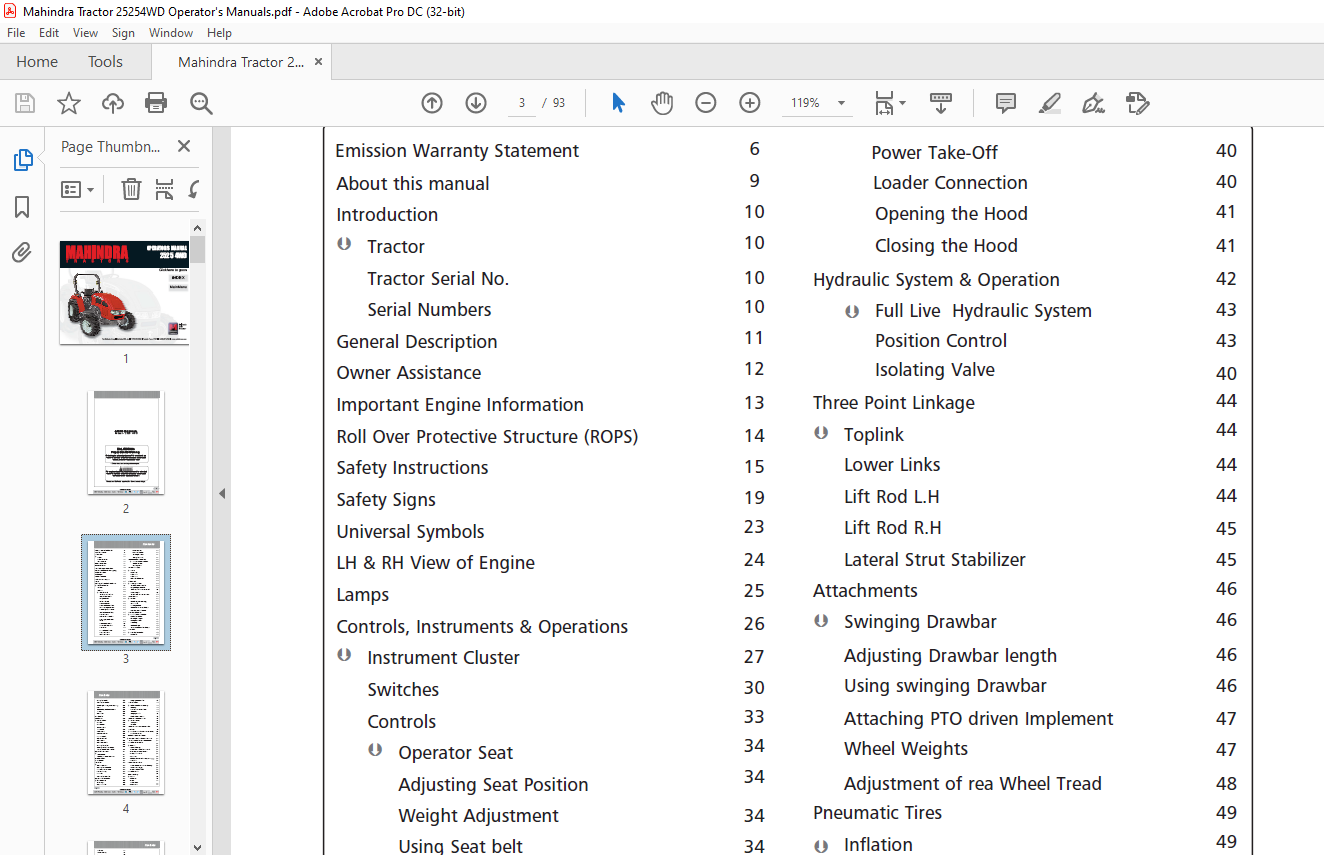Click the page number input field
Viewport: 1324px width, 855px height.
(521, 103)
